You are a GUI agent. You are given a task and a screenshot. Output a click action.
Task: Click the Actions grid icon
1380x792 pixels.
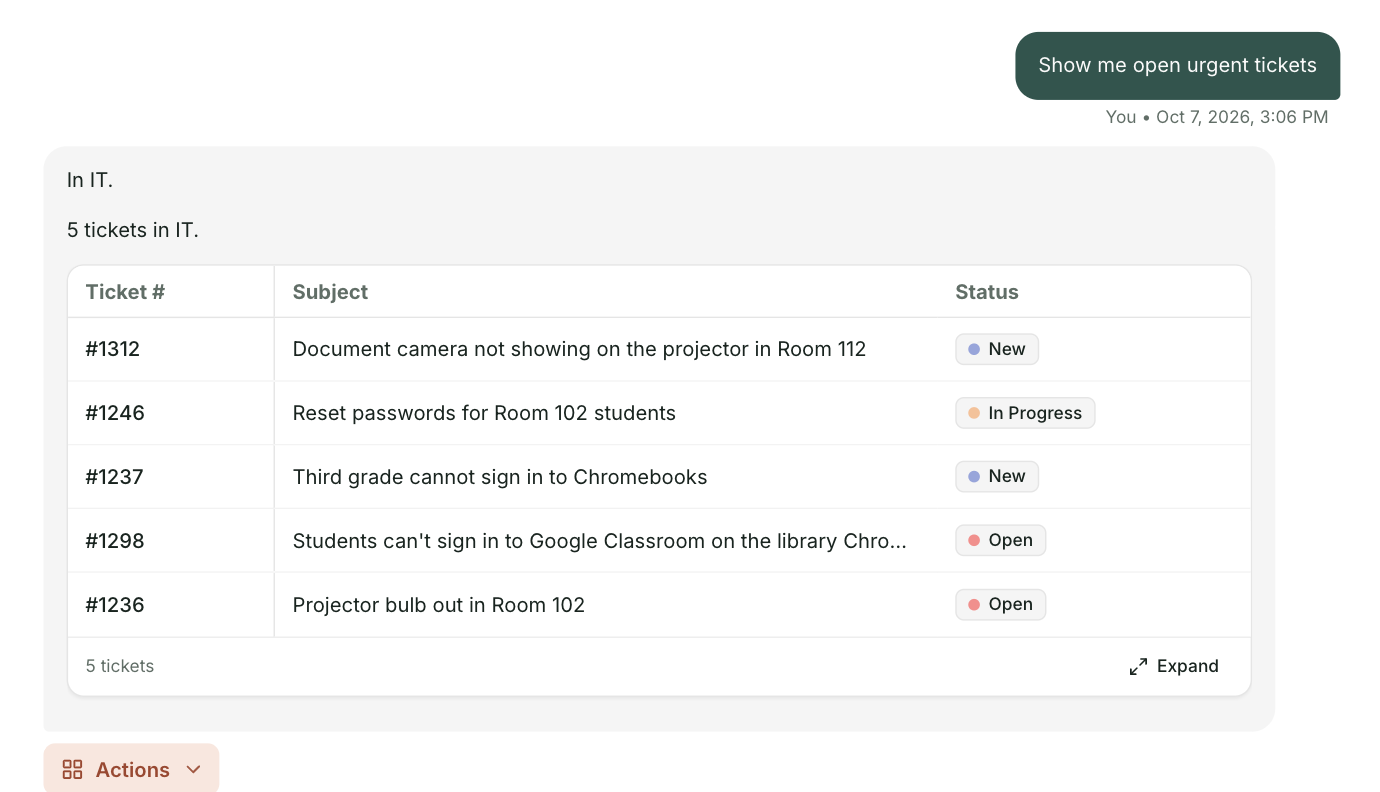pos(72,769)
